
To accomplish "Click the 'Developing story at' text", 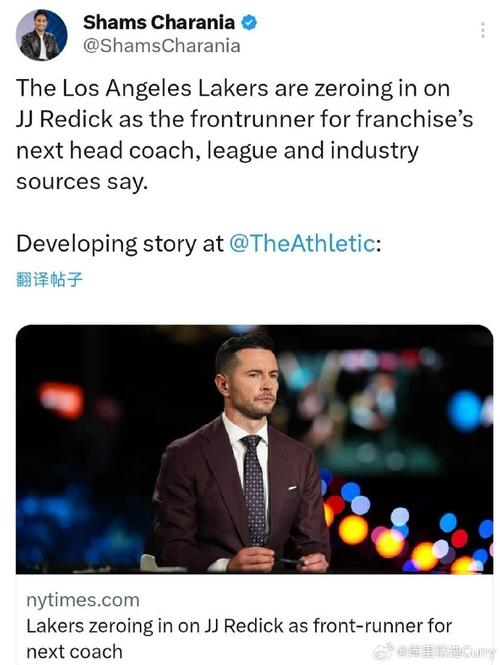I will (120, 244).
